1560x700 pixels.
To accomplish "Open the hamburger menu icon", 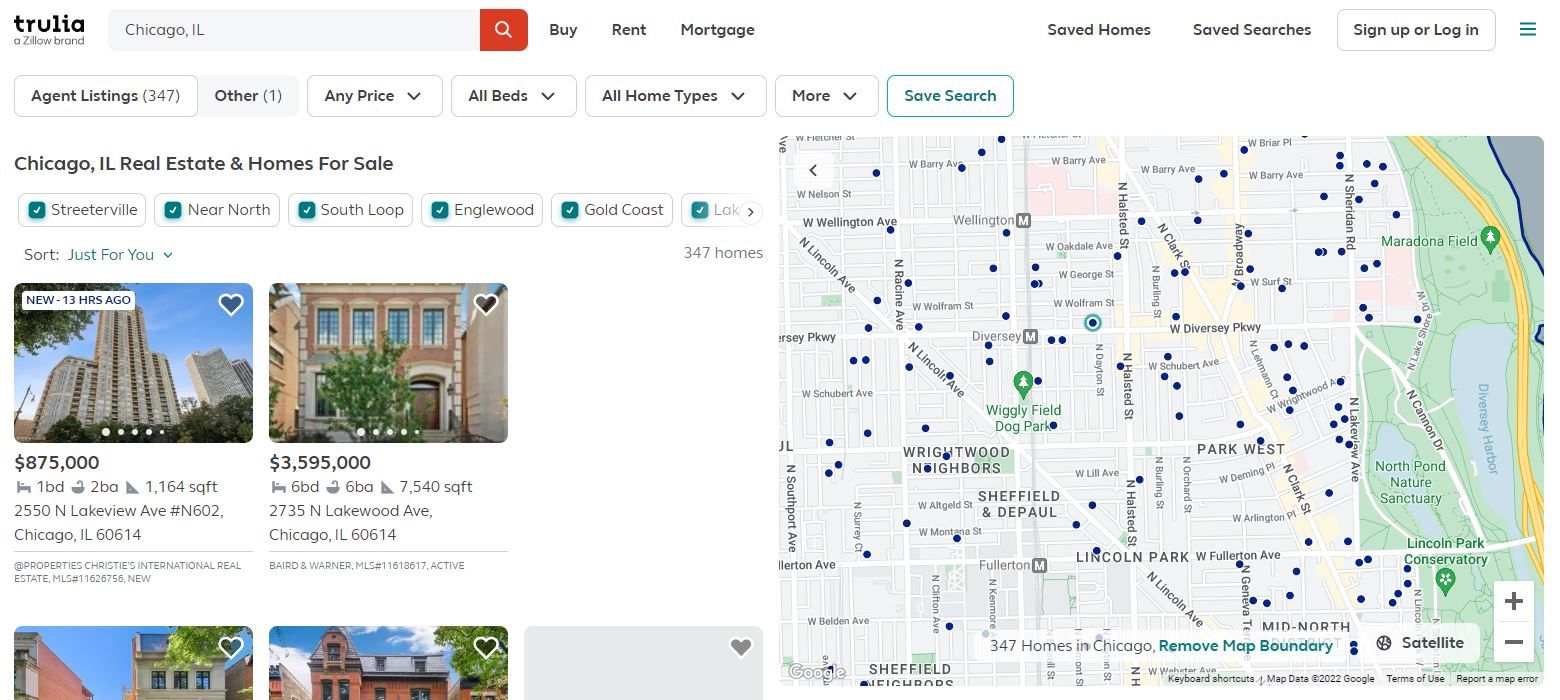I will [x=1527, y=30].
